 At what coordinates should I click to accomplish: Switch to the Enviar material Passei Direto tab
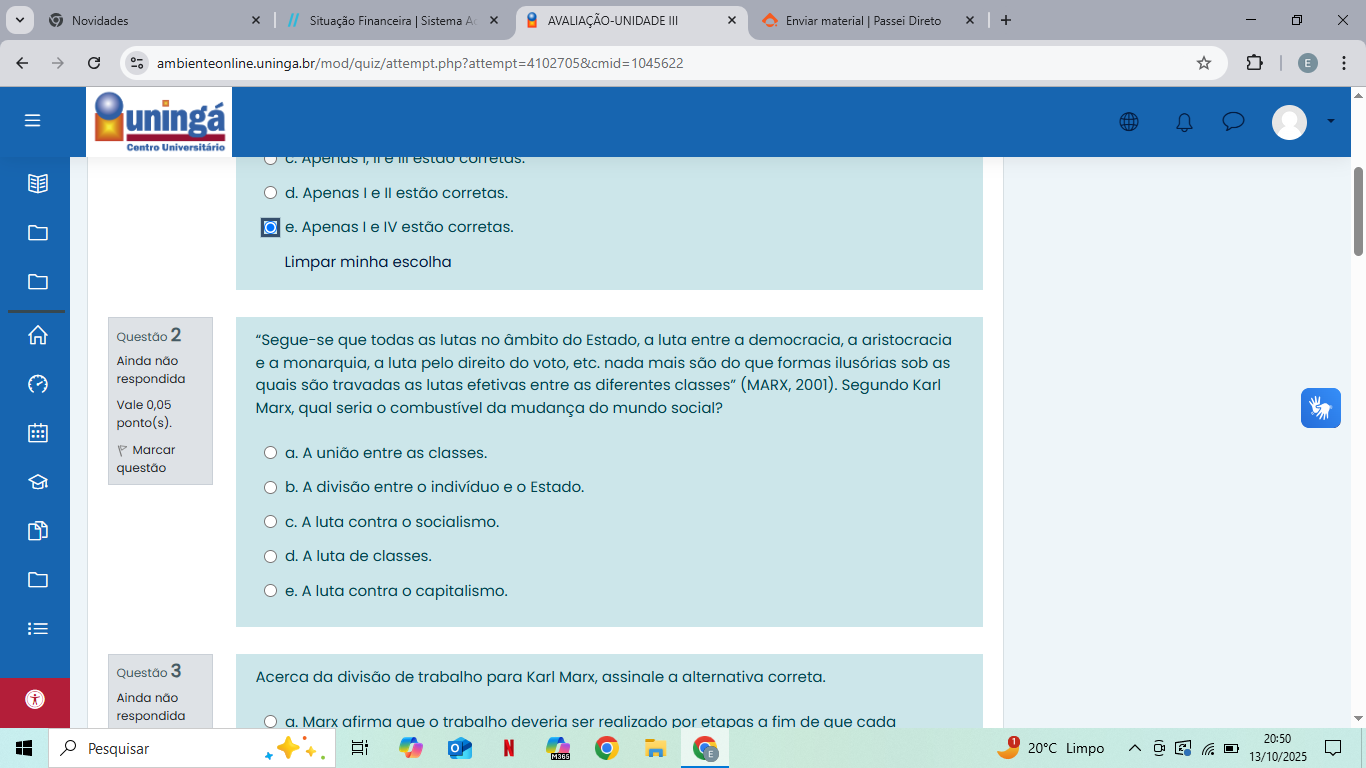tap(862, 20)
